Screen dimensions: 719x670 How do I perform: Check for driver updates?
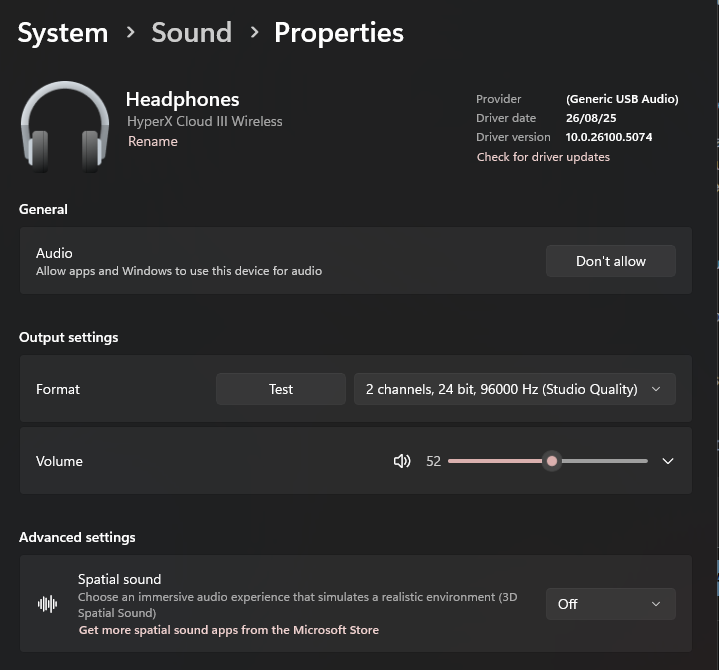pos(543,157)
